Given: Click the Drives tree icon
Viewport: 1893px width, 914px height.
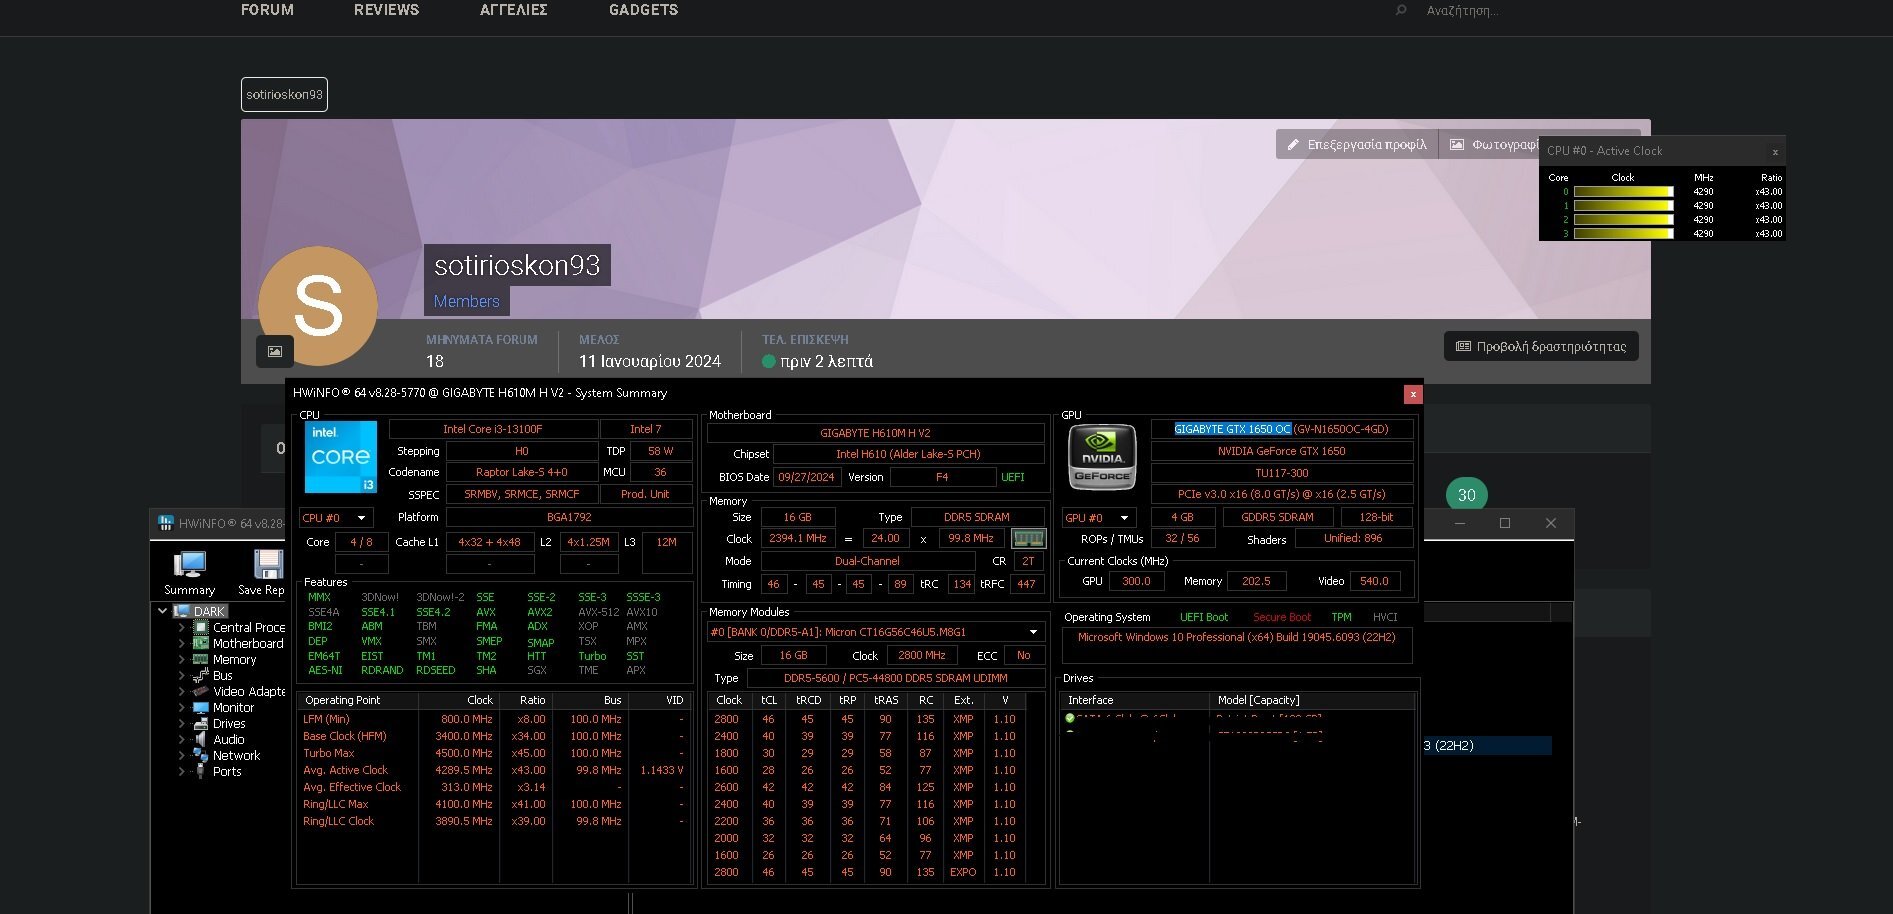Looking at the screenshot, I should [201, 723].
